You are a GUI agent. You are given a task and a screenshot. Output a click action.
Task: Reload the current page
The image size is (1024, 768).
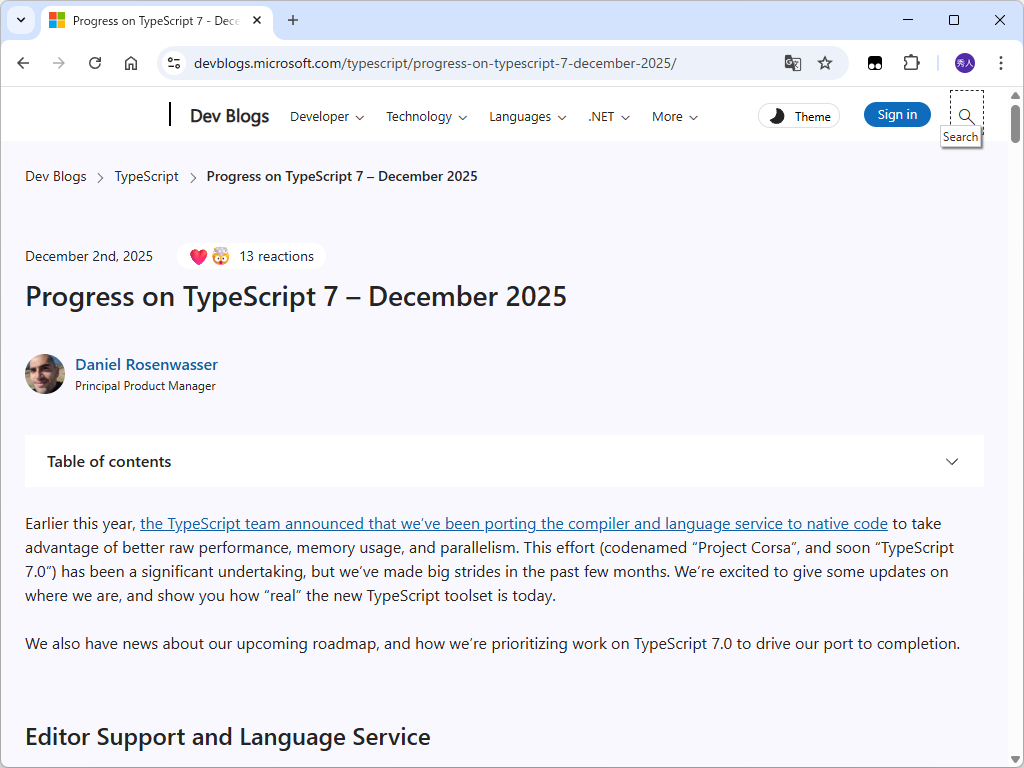[95, 63]
